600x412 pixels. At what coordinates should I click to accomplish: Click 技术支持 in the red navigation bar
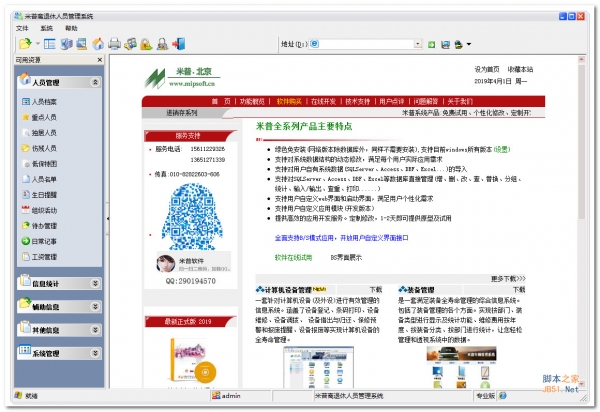coord(358,101)
